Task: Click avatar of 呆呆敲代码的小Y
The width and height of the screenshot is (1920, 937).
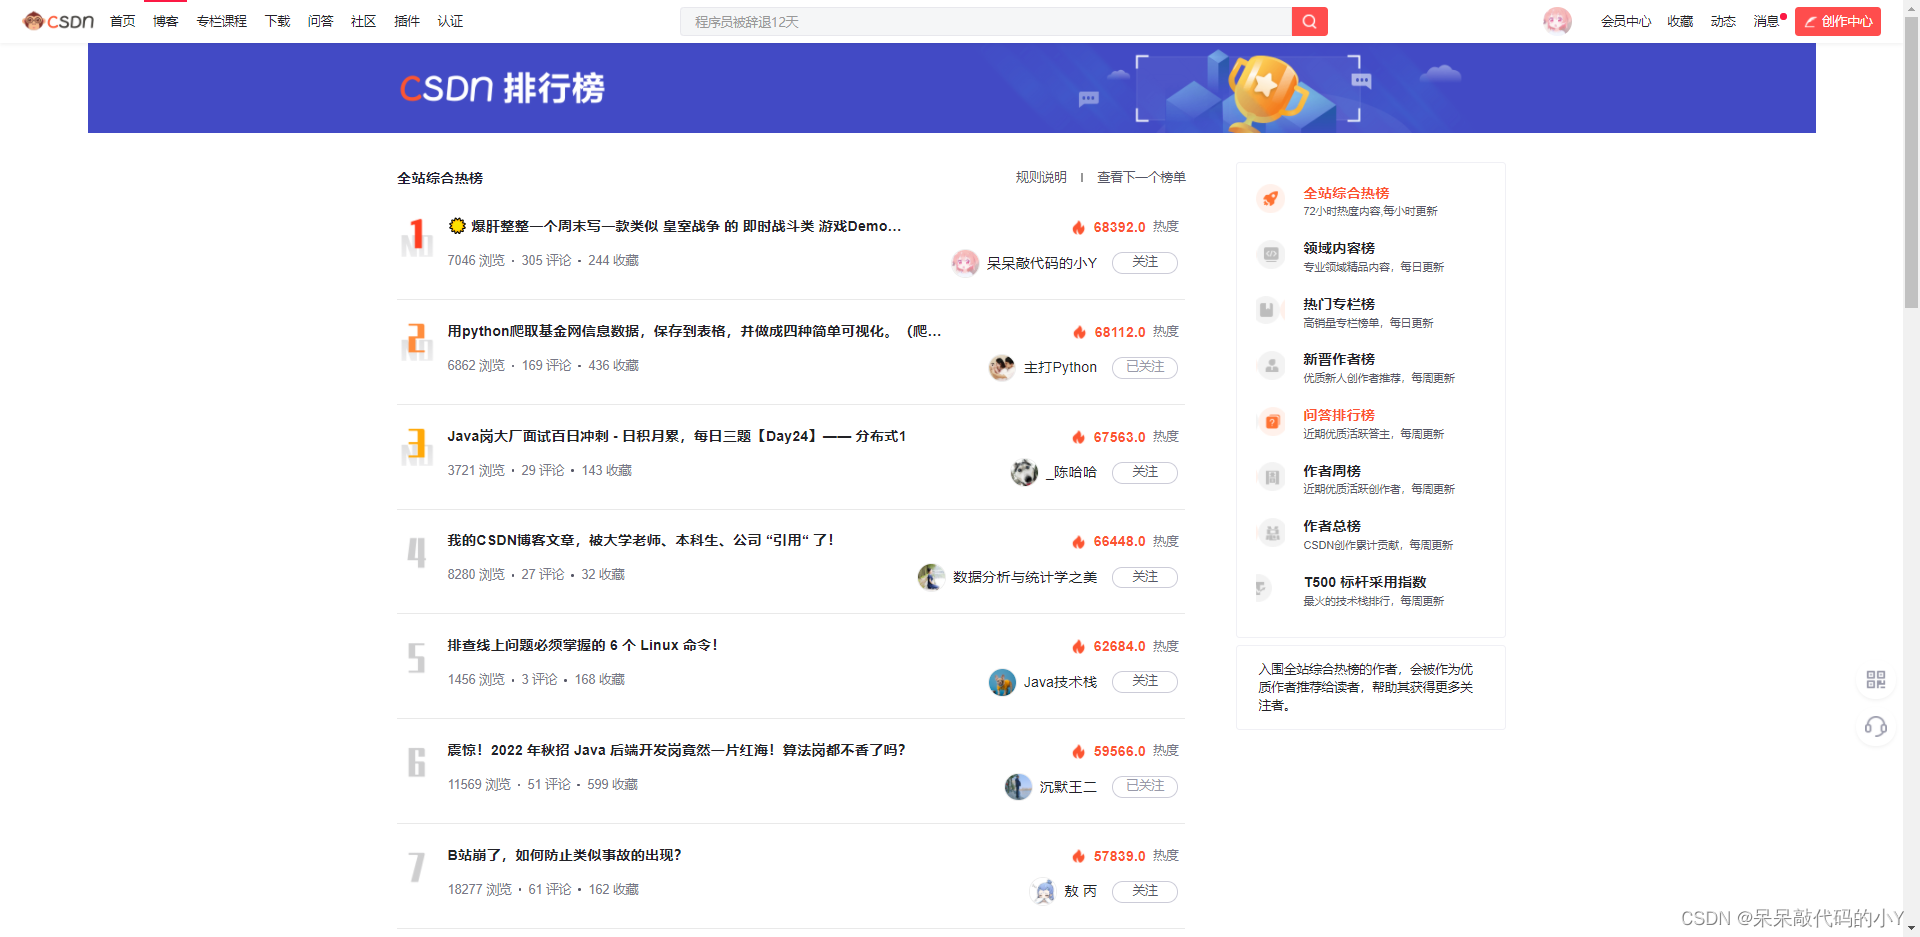Action: pyautogui.click(x=965, y=263)
